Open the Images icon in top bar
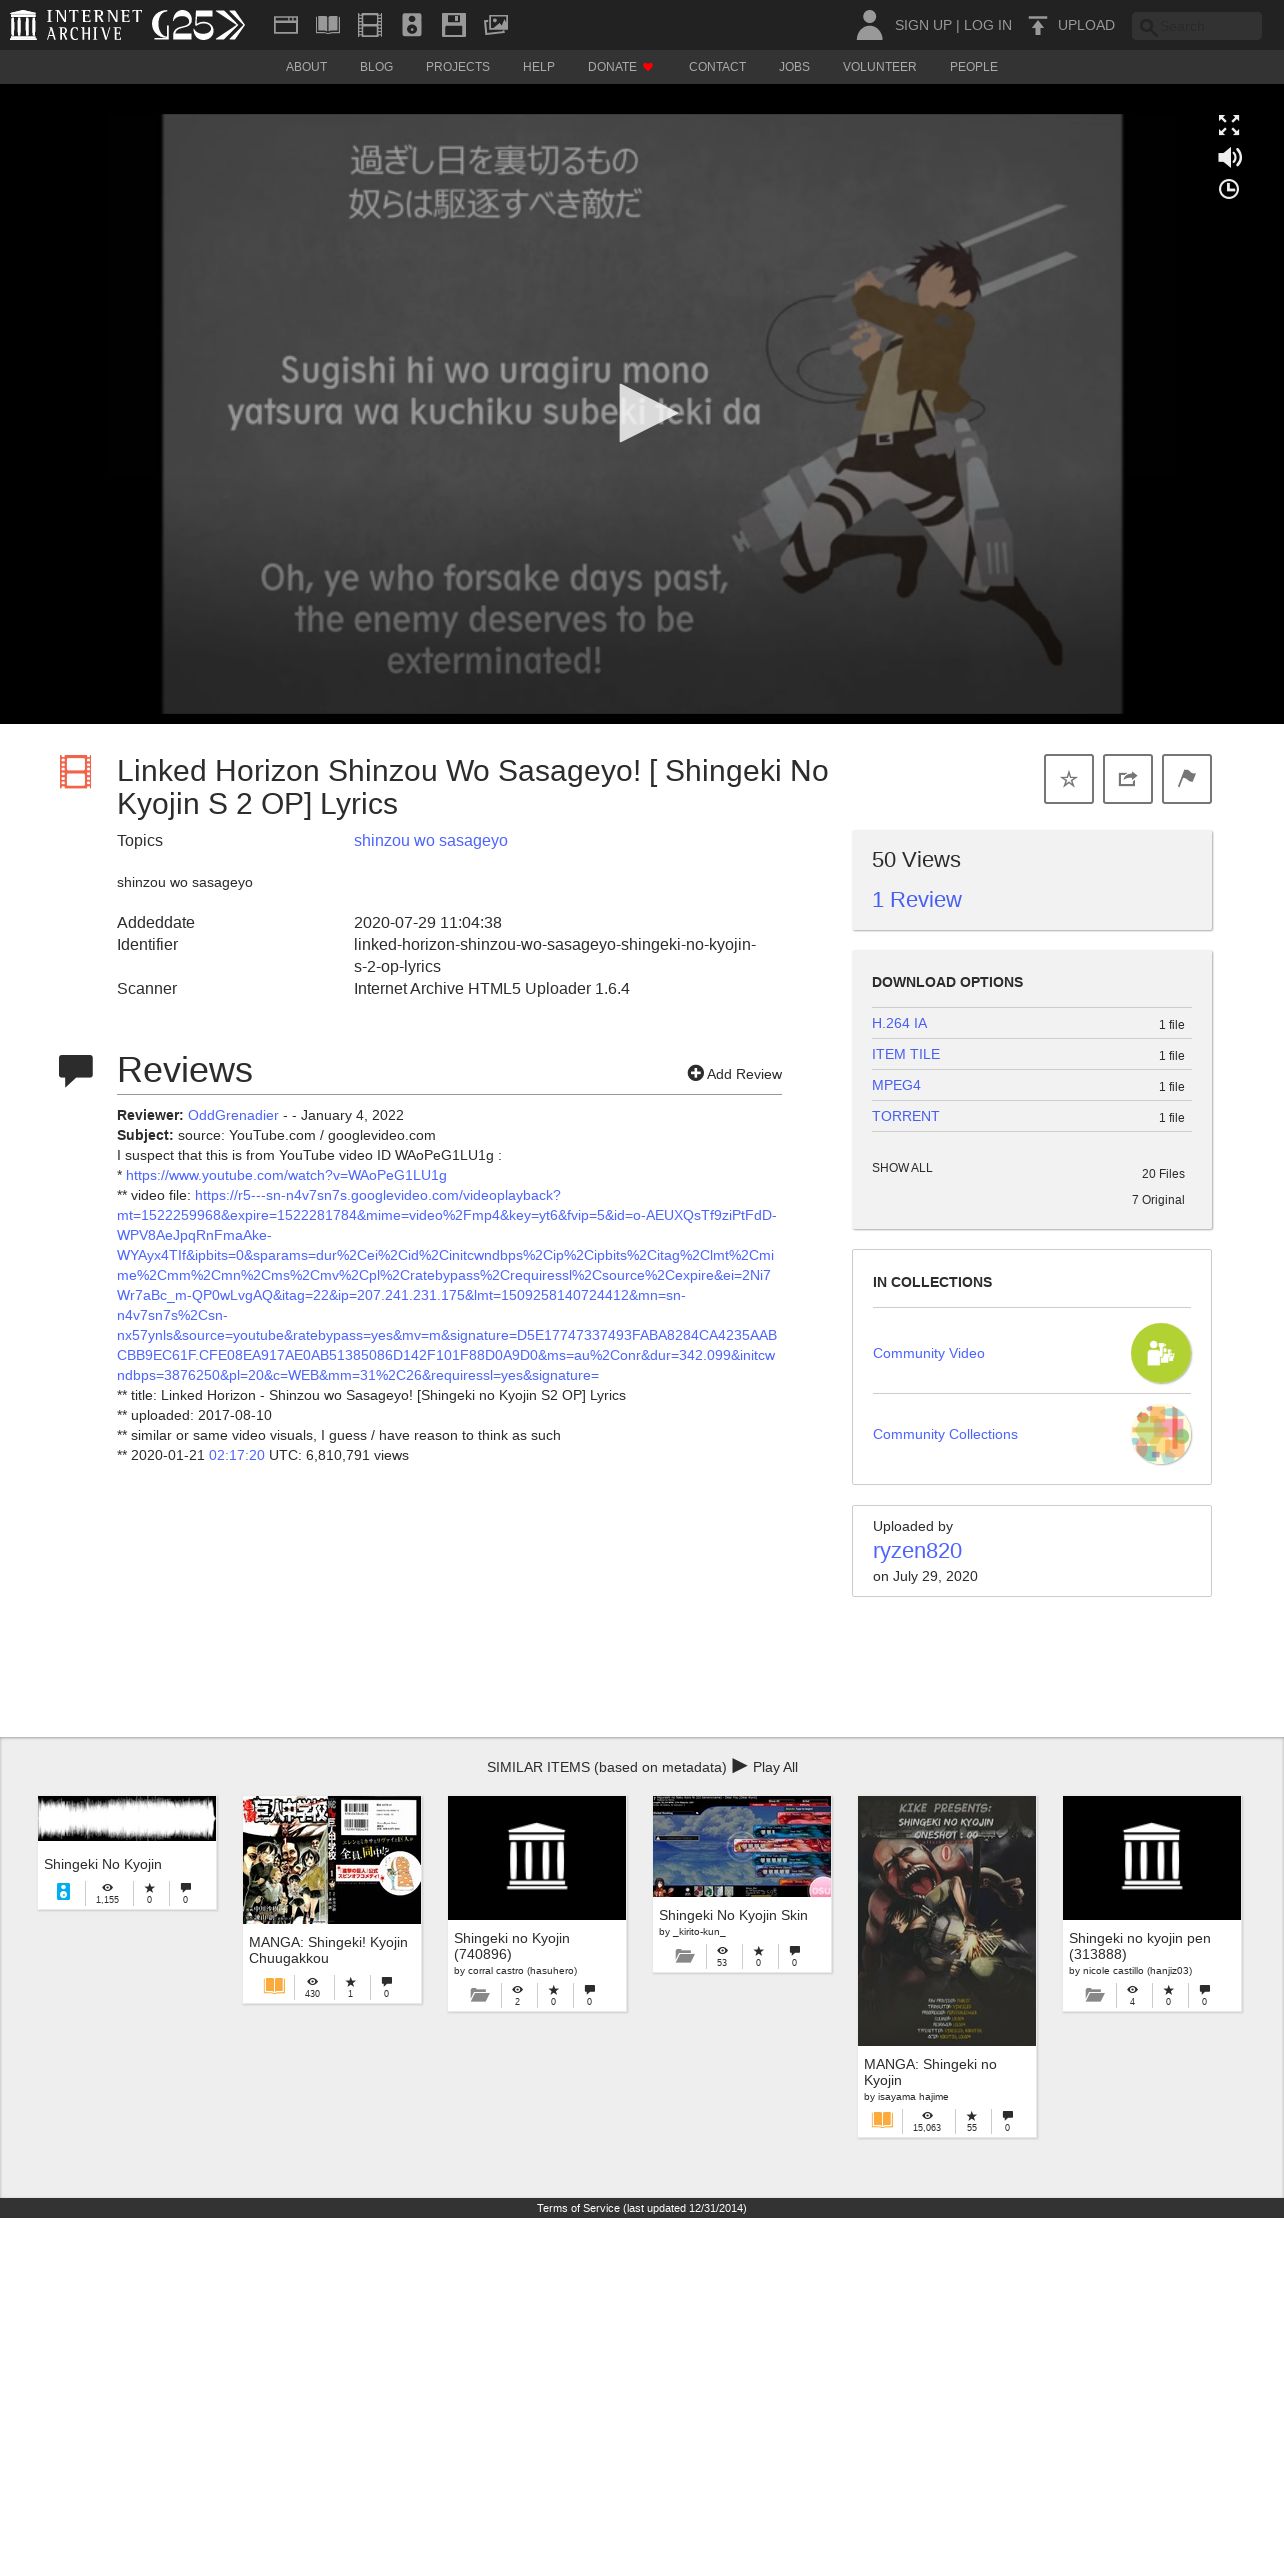 pos(496,25)
